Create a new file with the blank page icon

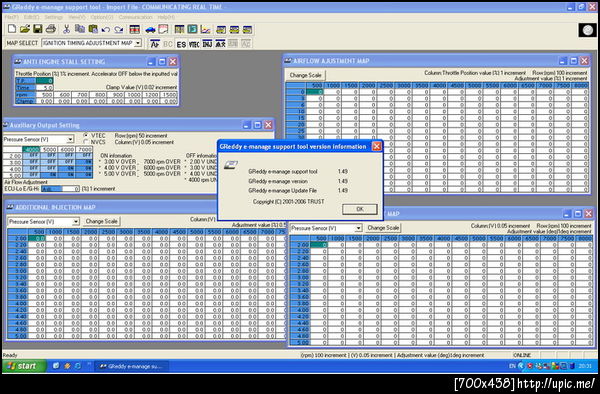coord(12,29)
